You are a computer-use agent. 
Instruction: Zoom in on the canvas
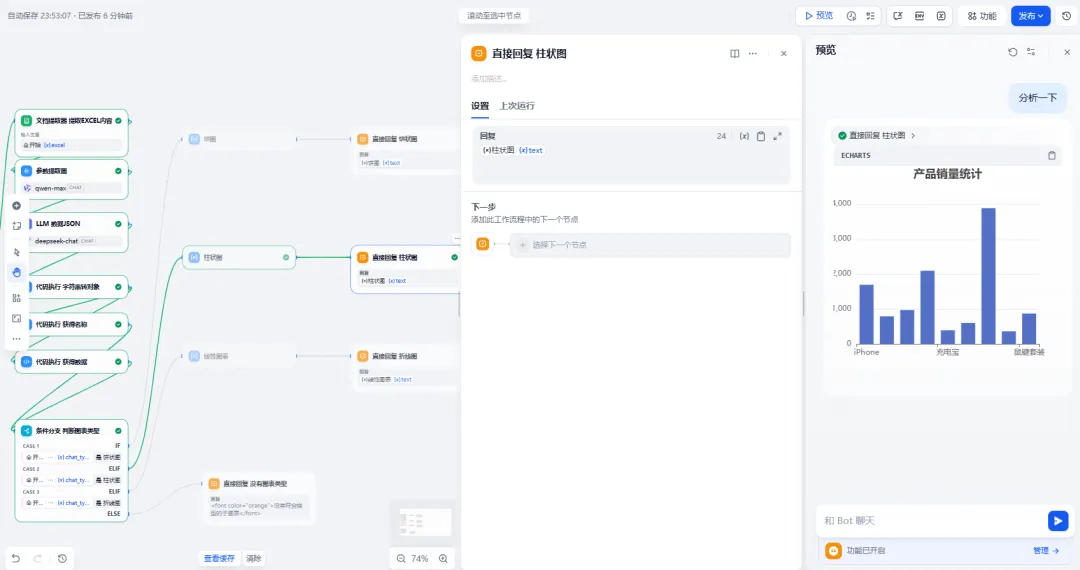click(443, 558)
